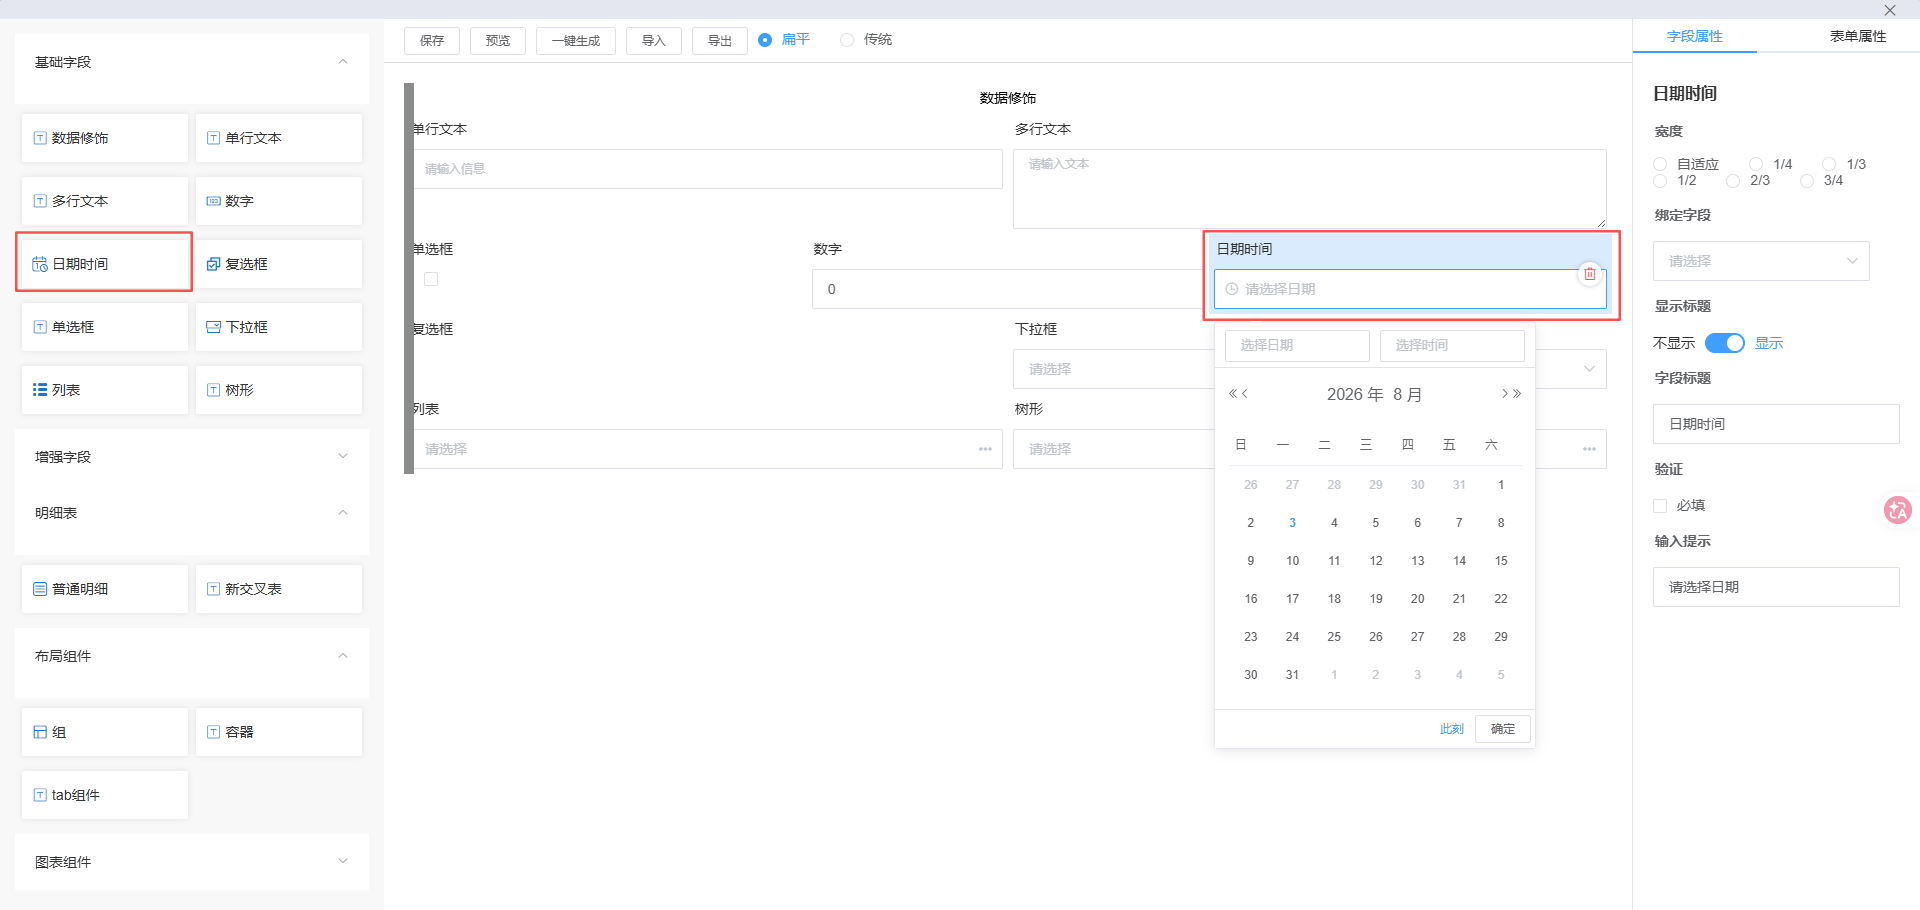
Task: Select day 20 in the August calendar
Action: click(x=1418, y=599)
